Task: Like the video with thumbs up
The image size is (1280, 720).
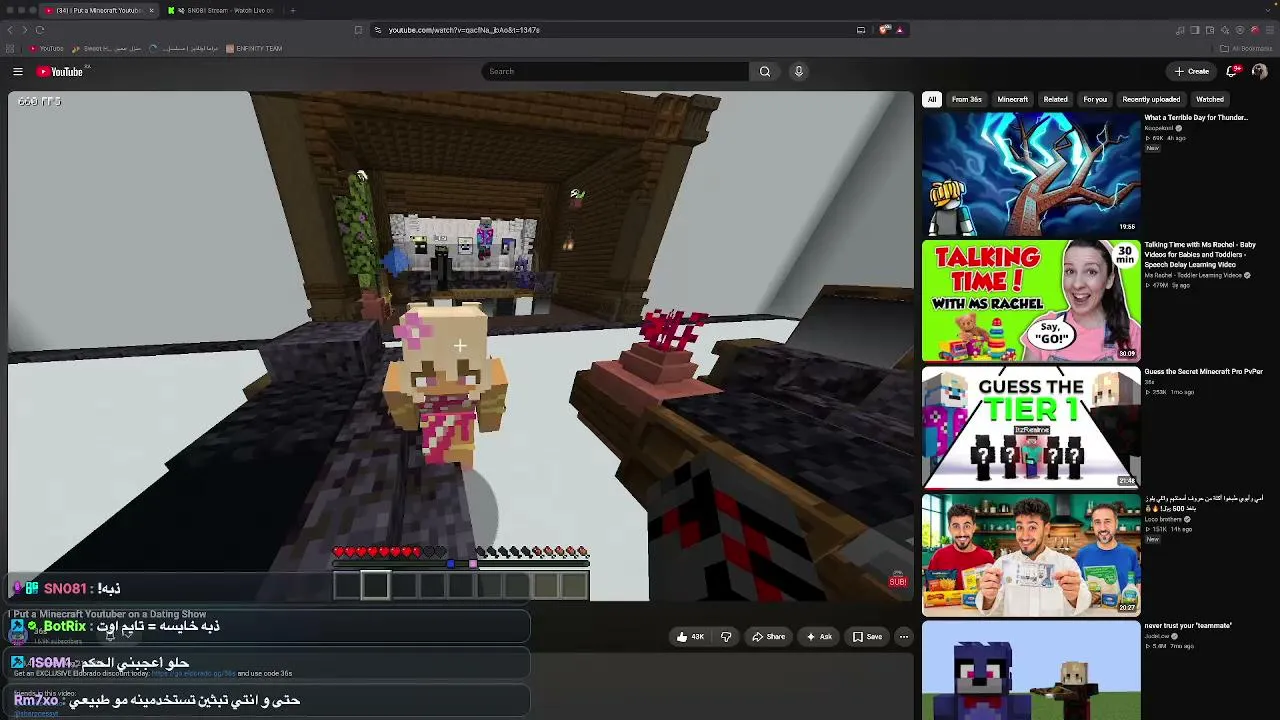Action: tap(689, 637)
